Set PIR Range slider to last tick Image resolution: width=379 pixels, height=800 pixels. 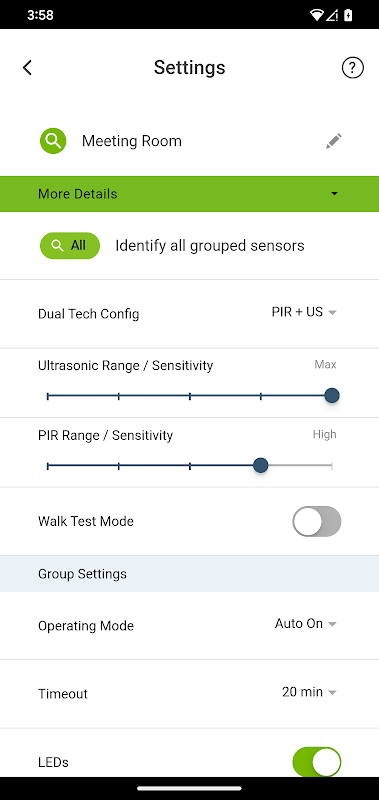(x=332, y=465)
